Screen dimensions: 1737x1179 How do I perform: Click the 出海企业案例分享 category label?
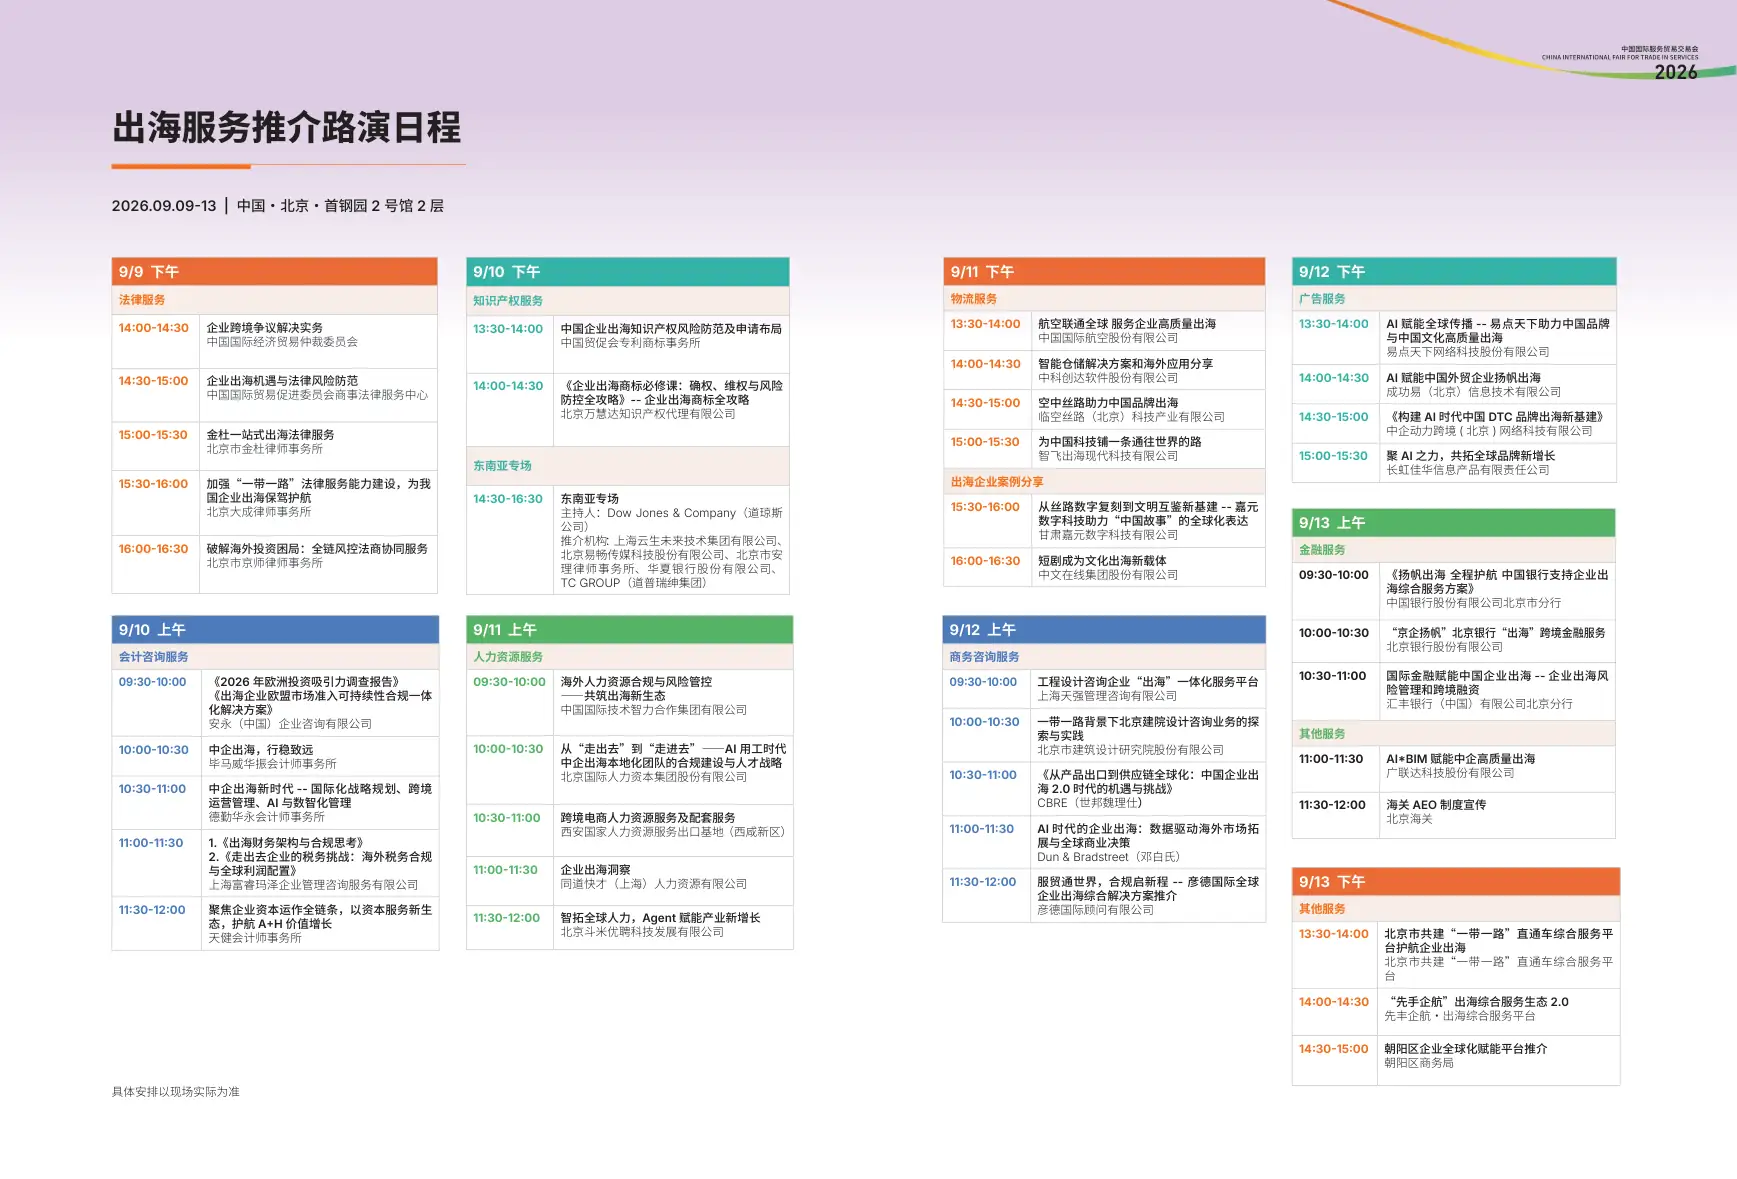pos(997,482)
